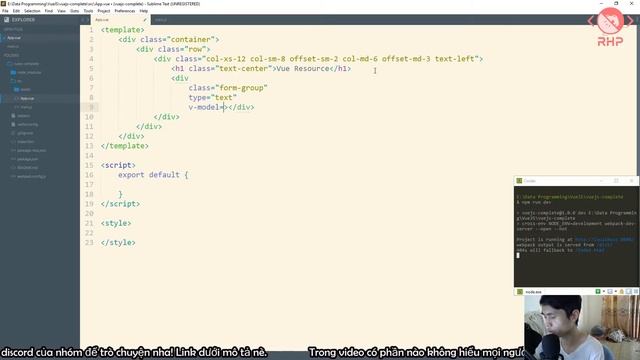Click the 'Vue Resource' heading text
Image resolution: width=640 pixels, height=360 pixels.
[303, 69]
